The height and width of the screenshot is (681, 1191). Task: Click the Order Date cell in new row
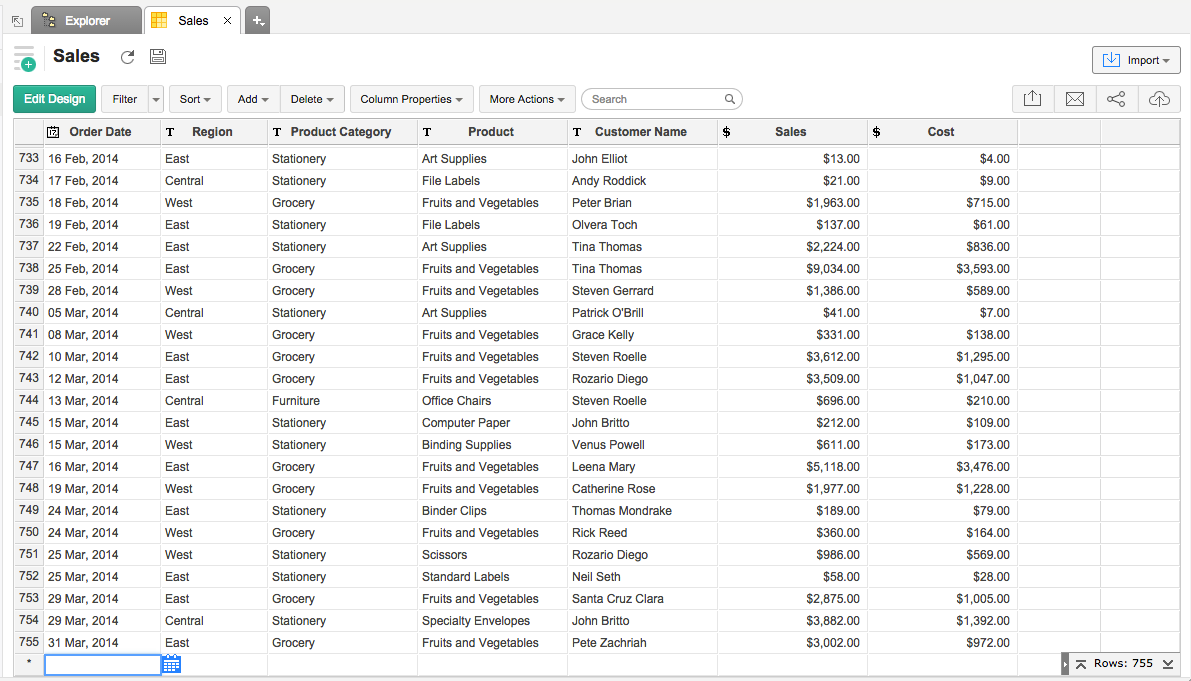(x=102, y=664)
